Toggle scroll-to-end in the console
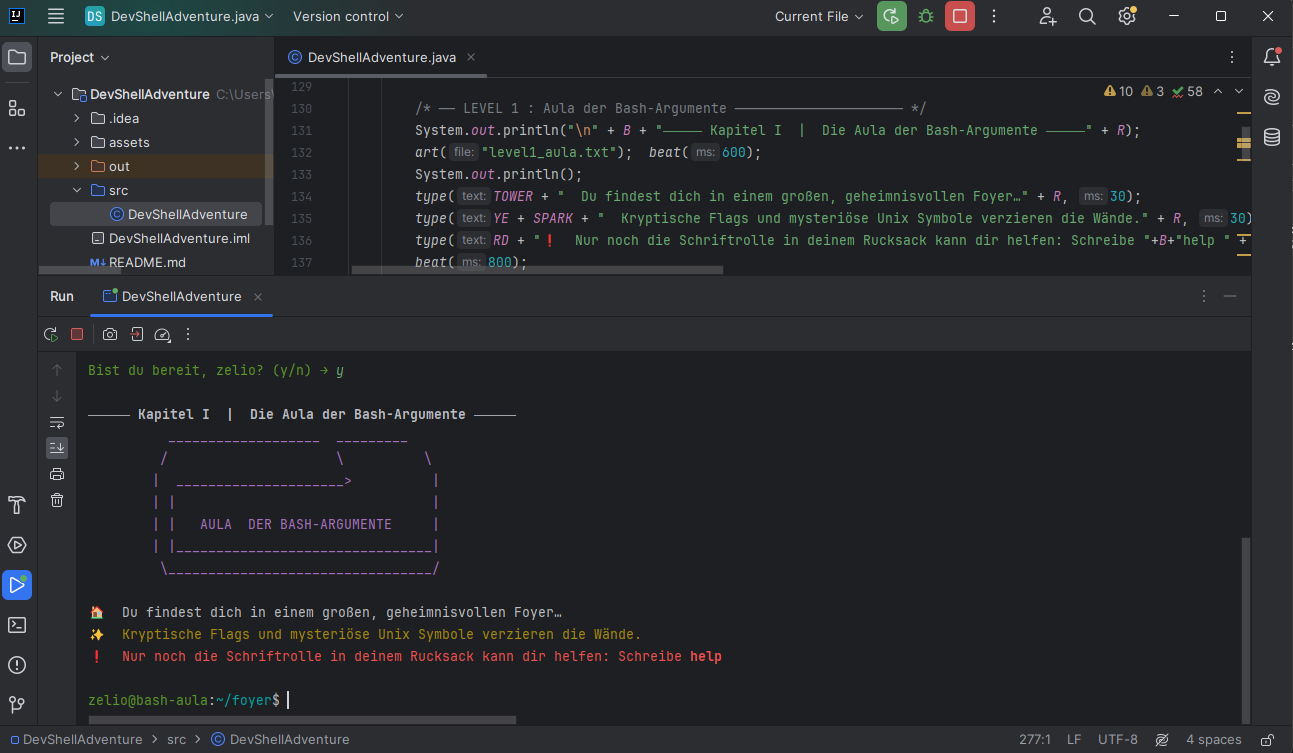This screenshot has height=753, width=1293. 57,447
